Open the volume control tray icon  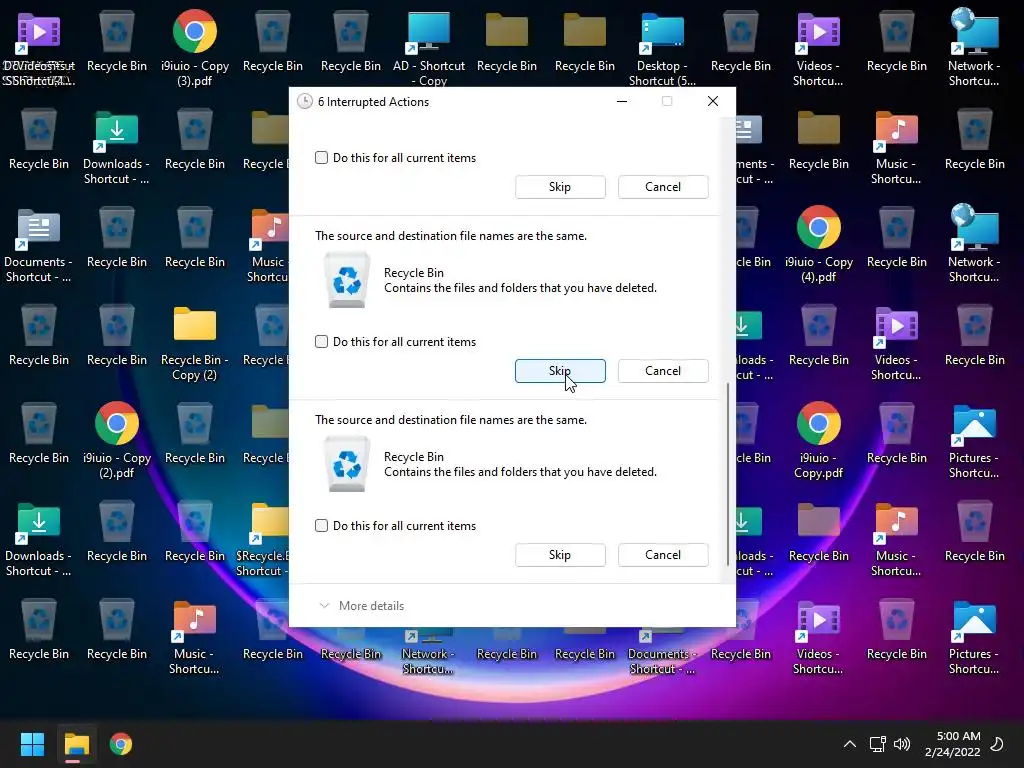tap(902, 744)
